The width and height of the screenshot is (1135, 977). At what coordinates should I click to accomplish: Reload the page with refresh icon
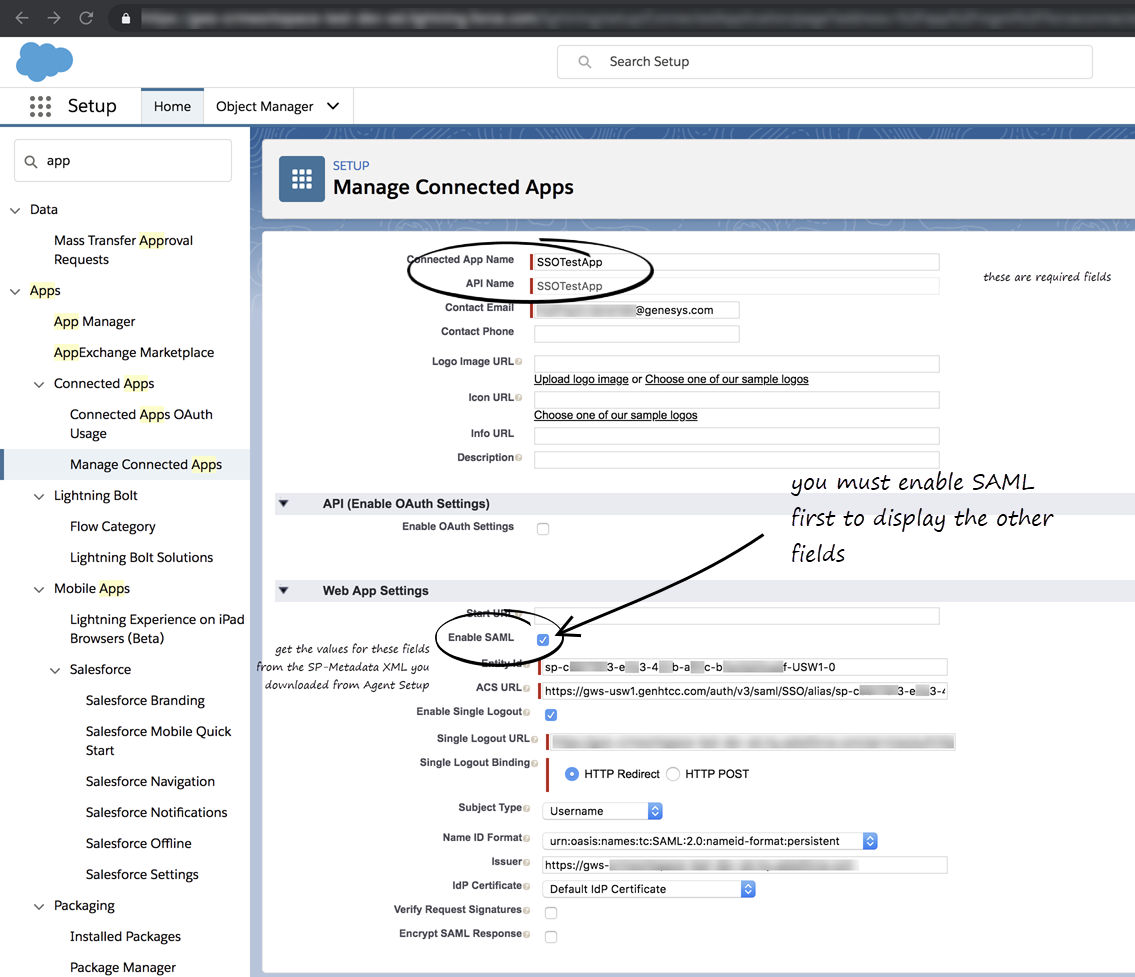point(86,17)
